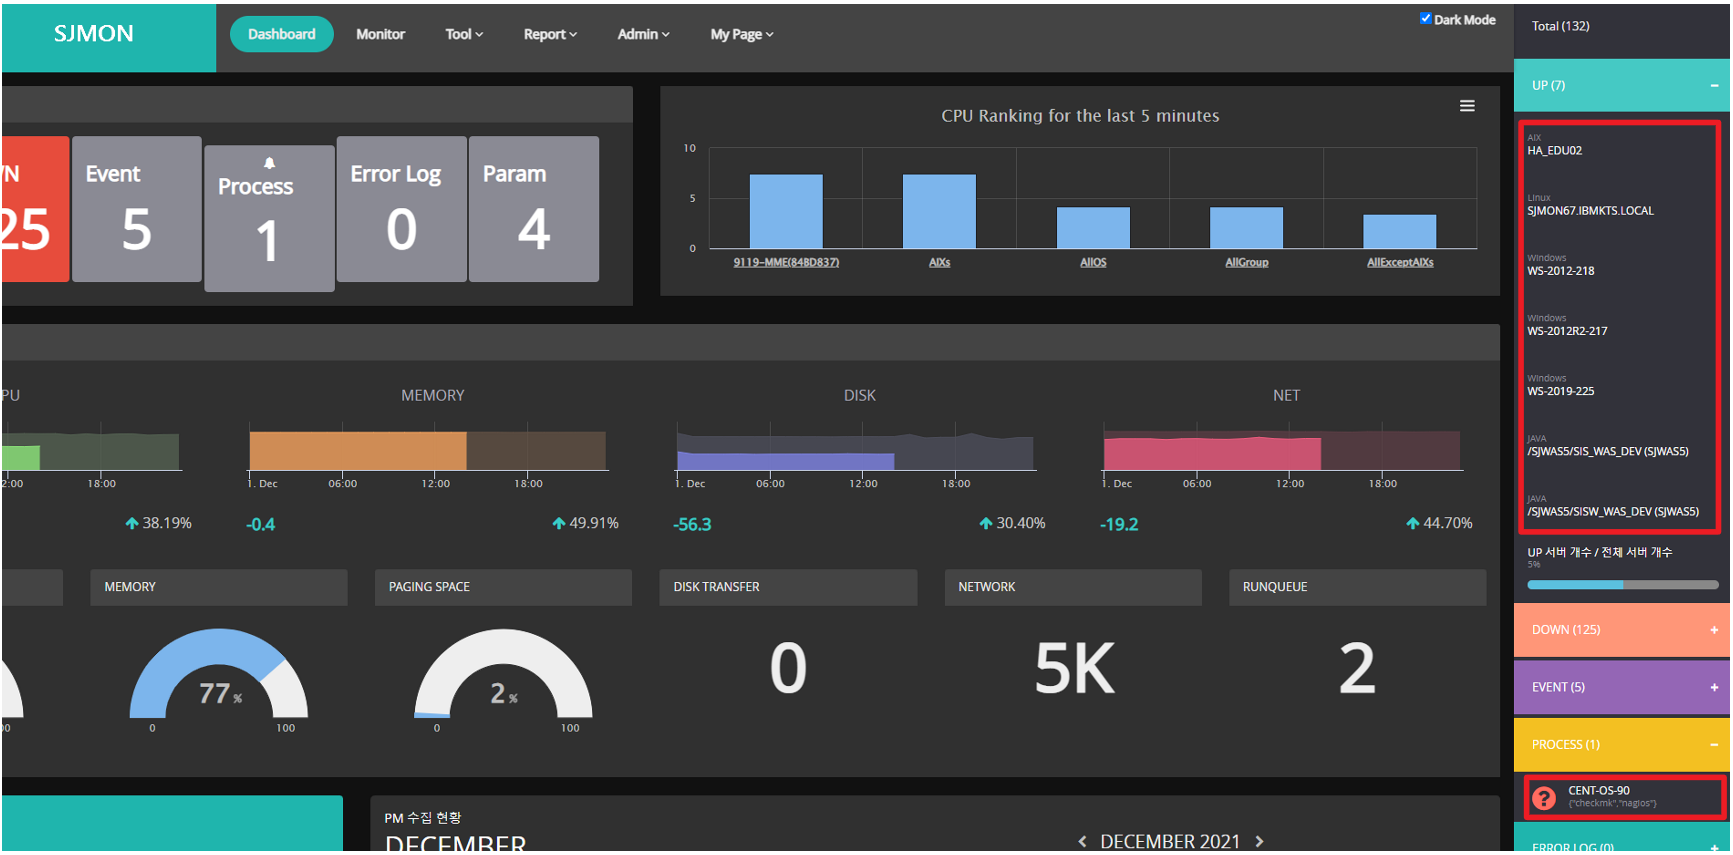1733x855 pixels.
Task: Click the NETWORK panel header
Action: click(1073, 587)
